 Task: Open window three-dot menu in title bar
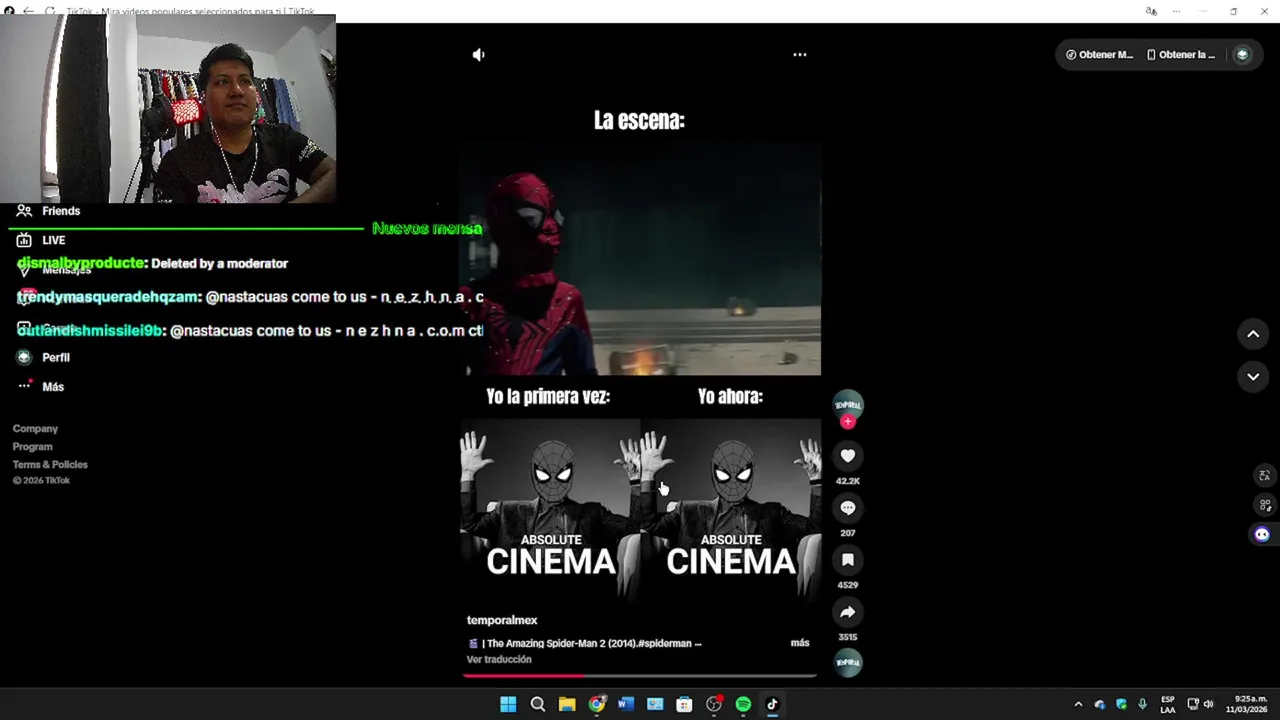[1176, 11]
